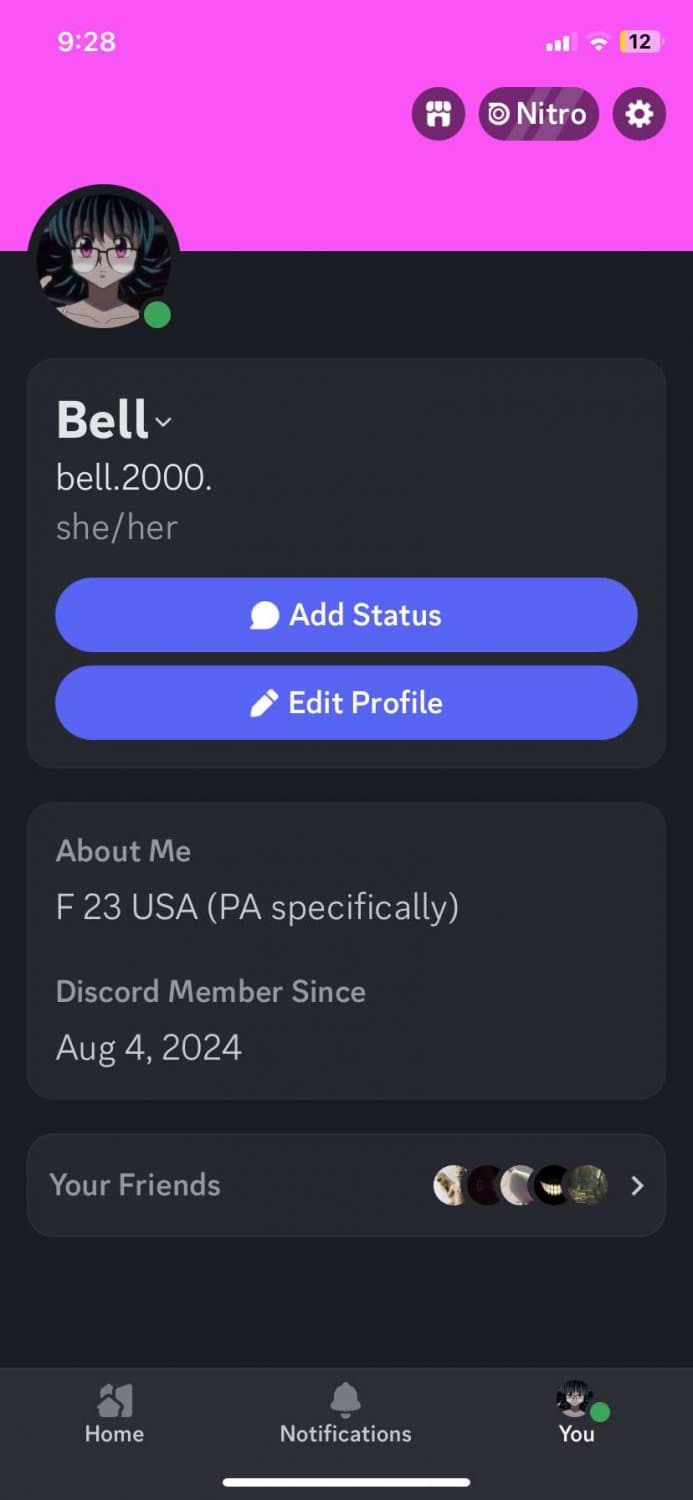Tap the online dot on the profile avatar

(156, 315)
